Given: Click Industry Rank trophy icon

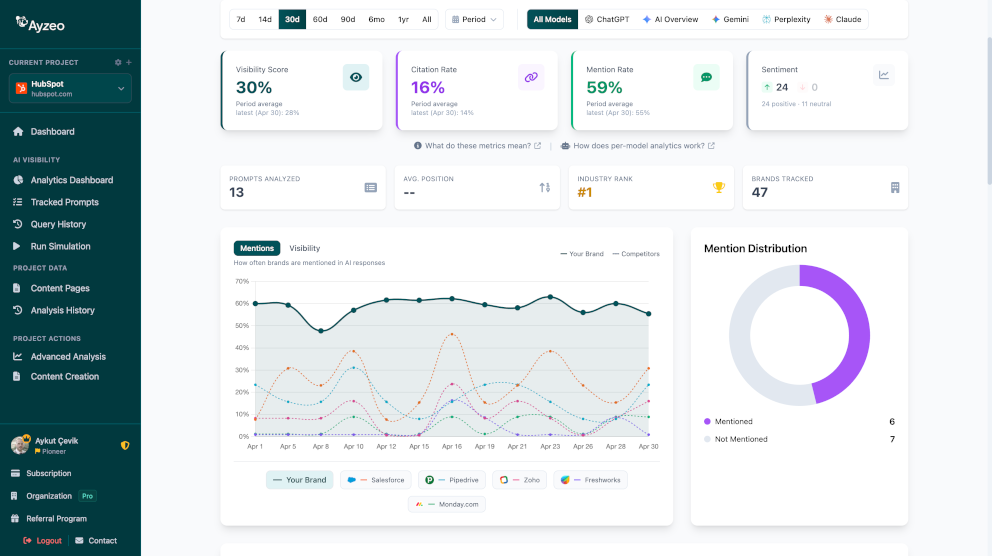Looking at the screenshot, I should (x=719, y=187).
